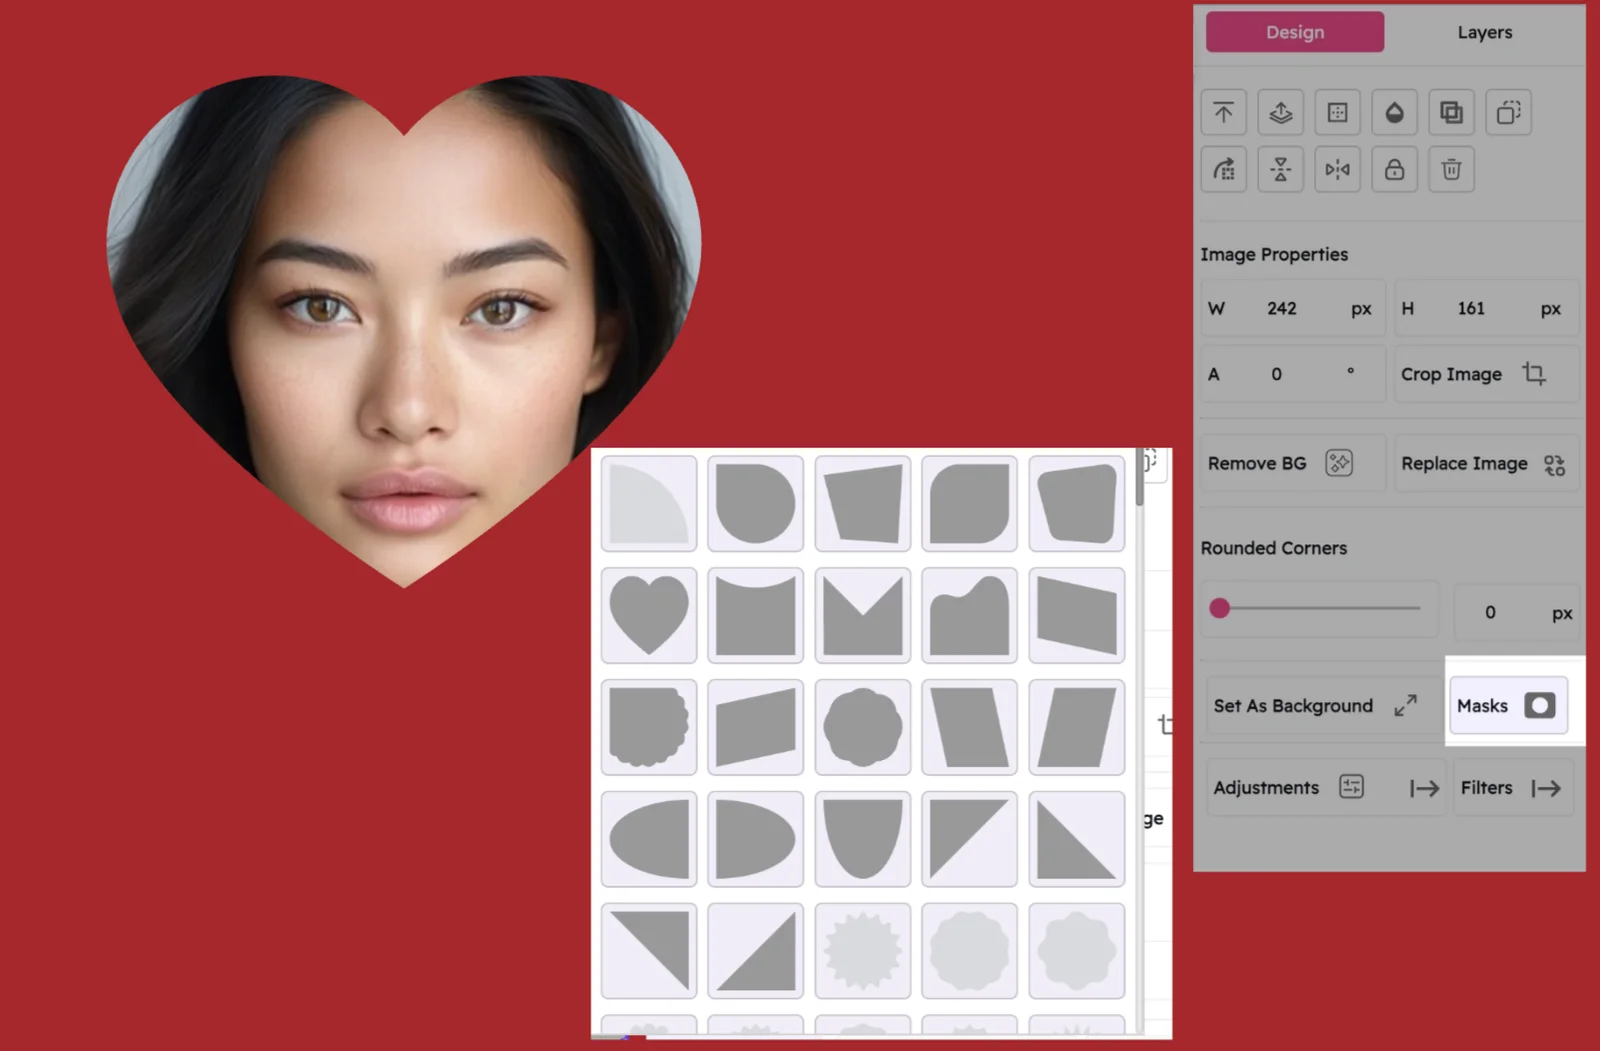Flip the image horizontally

(x=1337, y=170)
